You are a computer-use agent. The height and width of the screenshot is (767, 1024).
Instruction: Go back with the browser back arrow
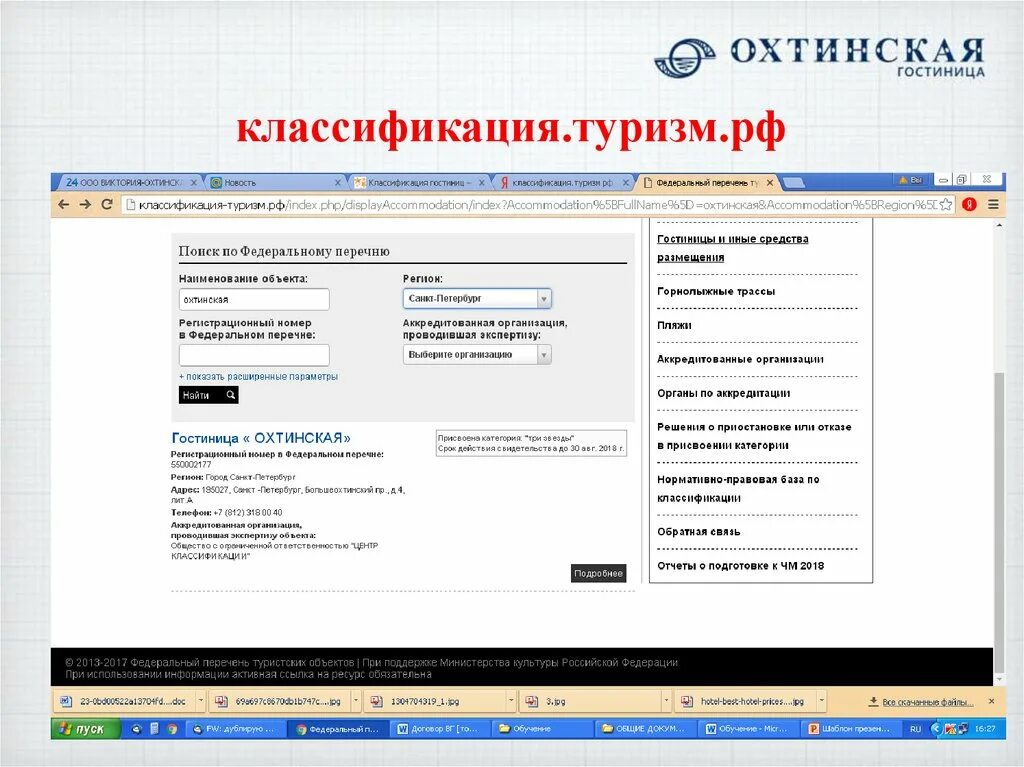point(63,204)
